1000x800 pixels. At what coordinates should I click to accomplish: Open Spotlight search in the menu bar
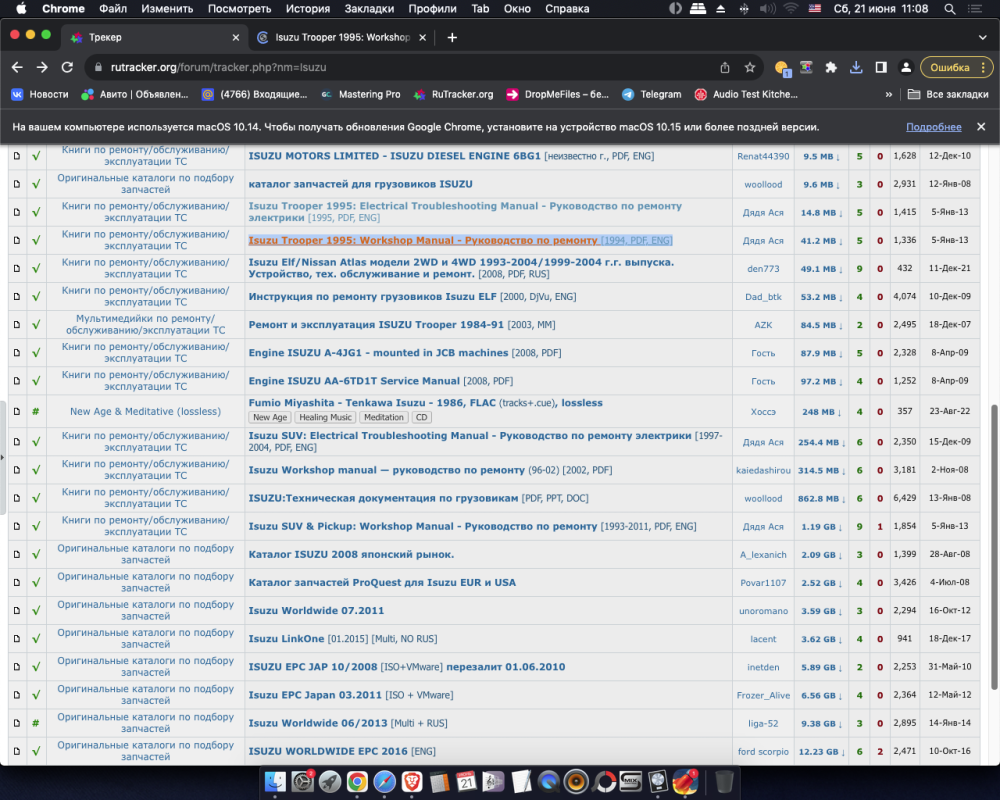click(950, 9)
